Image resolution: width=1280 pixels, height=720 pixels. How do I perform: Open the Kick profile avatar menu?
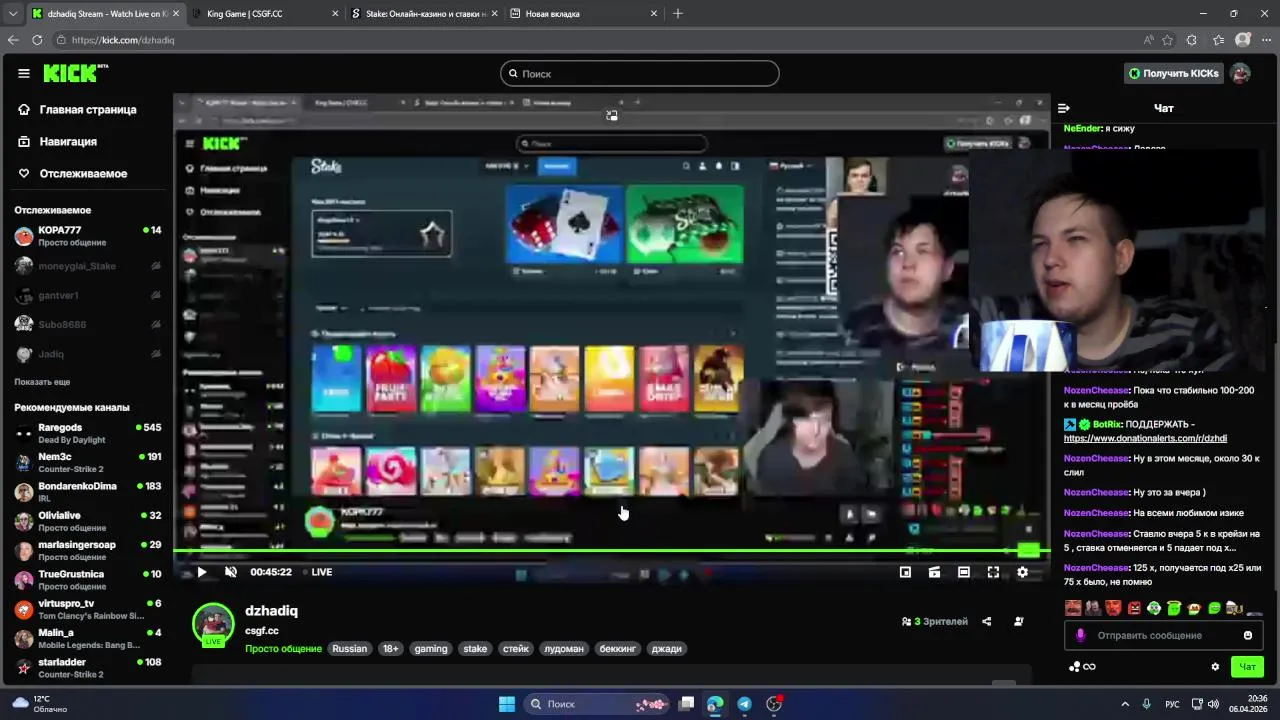(x=1240, y=73)
